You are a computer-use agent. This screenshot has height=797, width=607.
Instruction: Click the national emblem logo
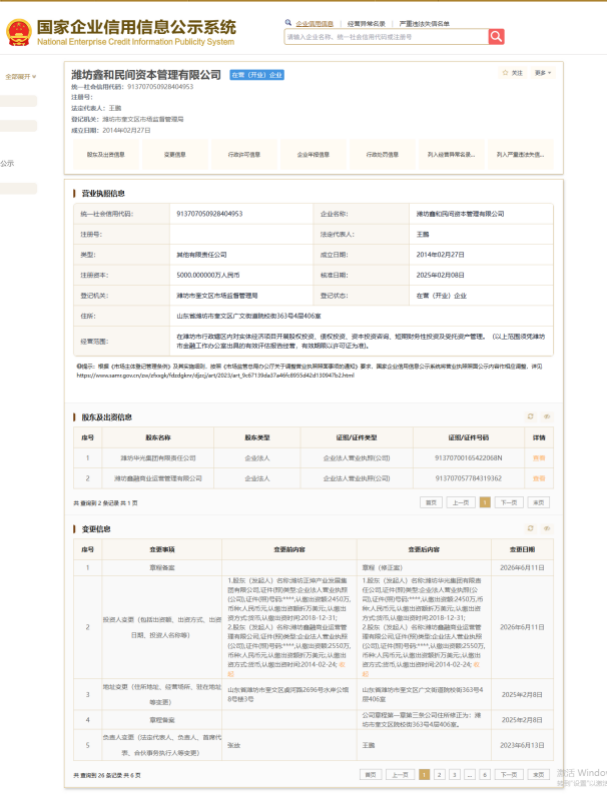(19, 33)
